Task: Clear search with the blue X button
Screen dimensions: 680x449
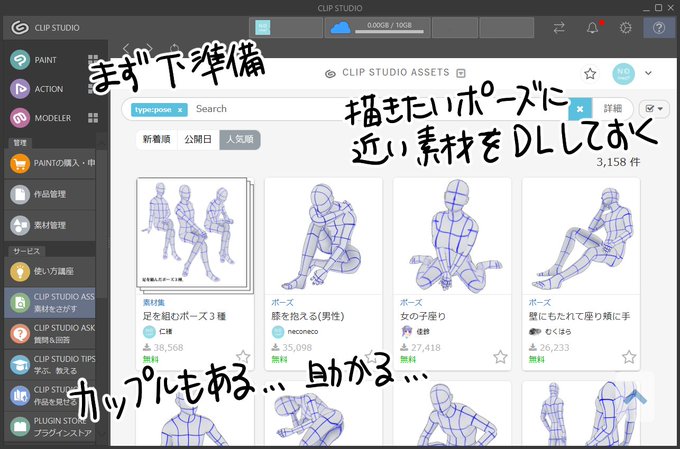Action: [580, 108]
